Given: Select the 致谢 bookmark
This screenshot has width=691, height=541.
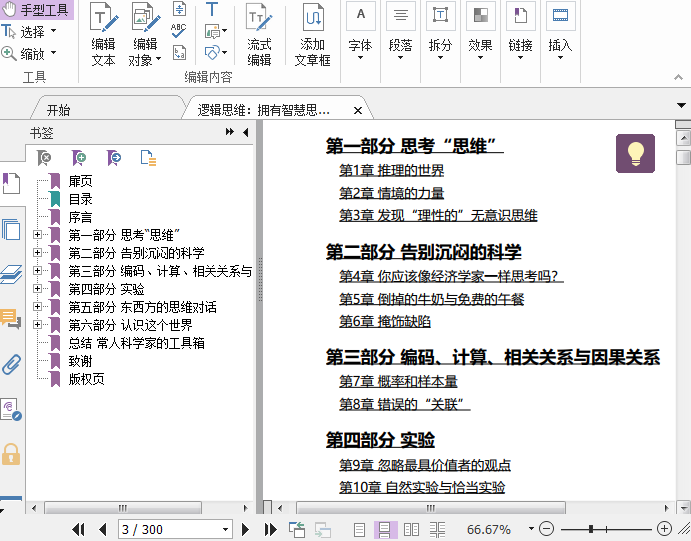Looking at the screenshot, I should 80,361.
